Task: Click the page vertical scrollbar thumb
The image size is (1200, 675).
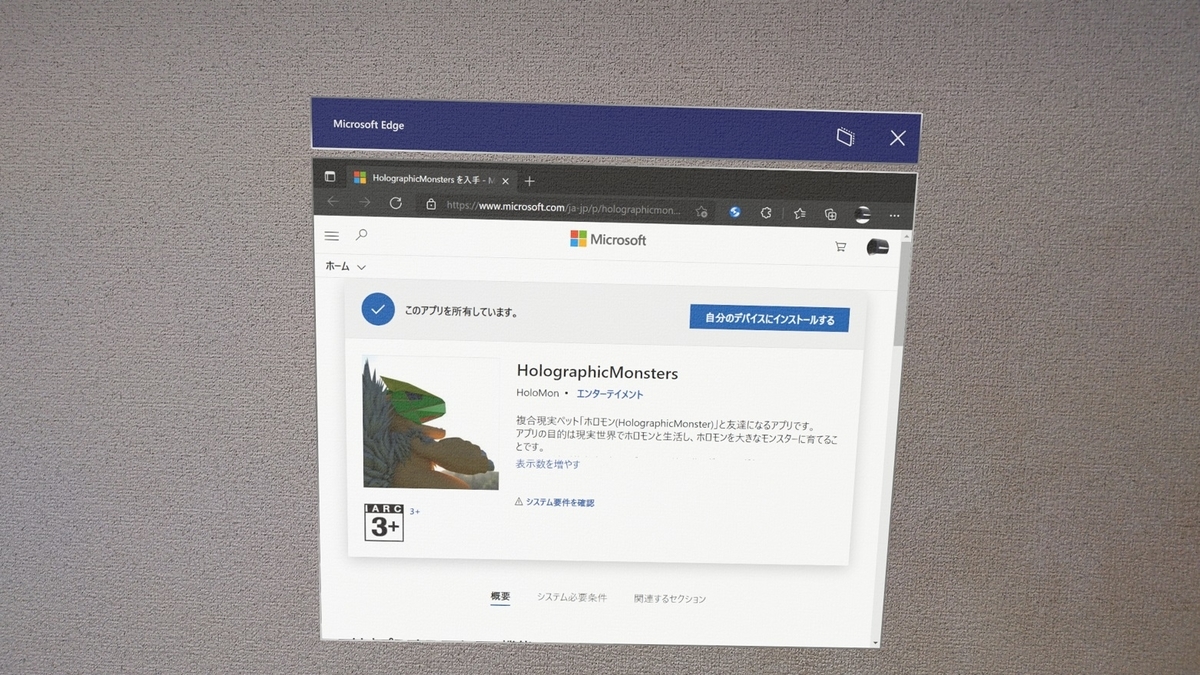Action: tap(903, 294)
